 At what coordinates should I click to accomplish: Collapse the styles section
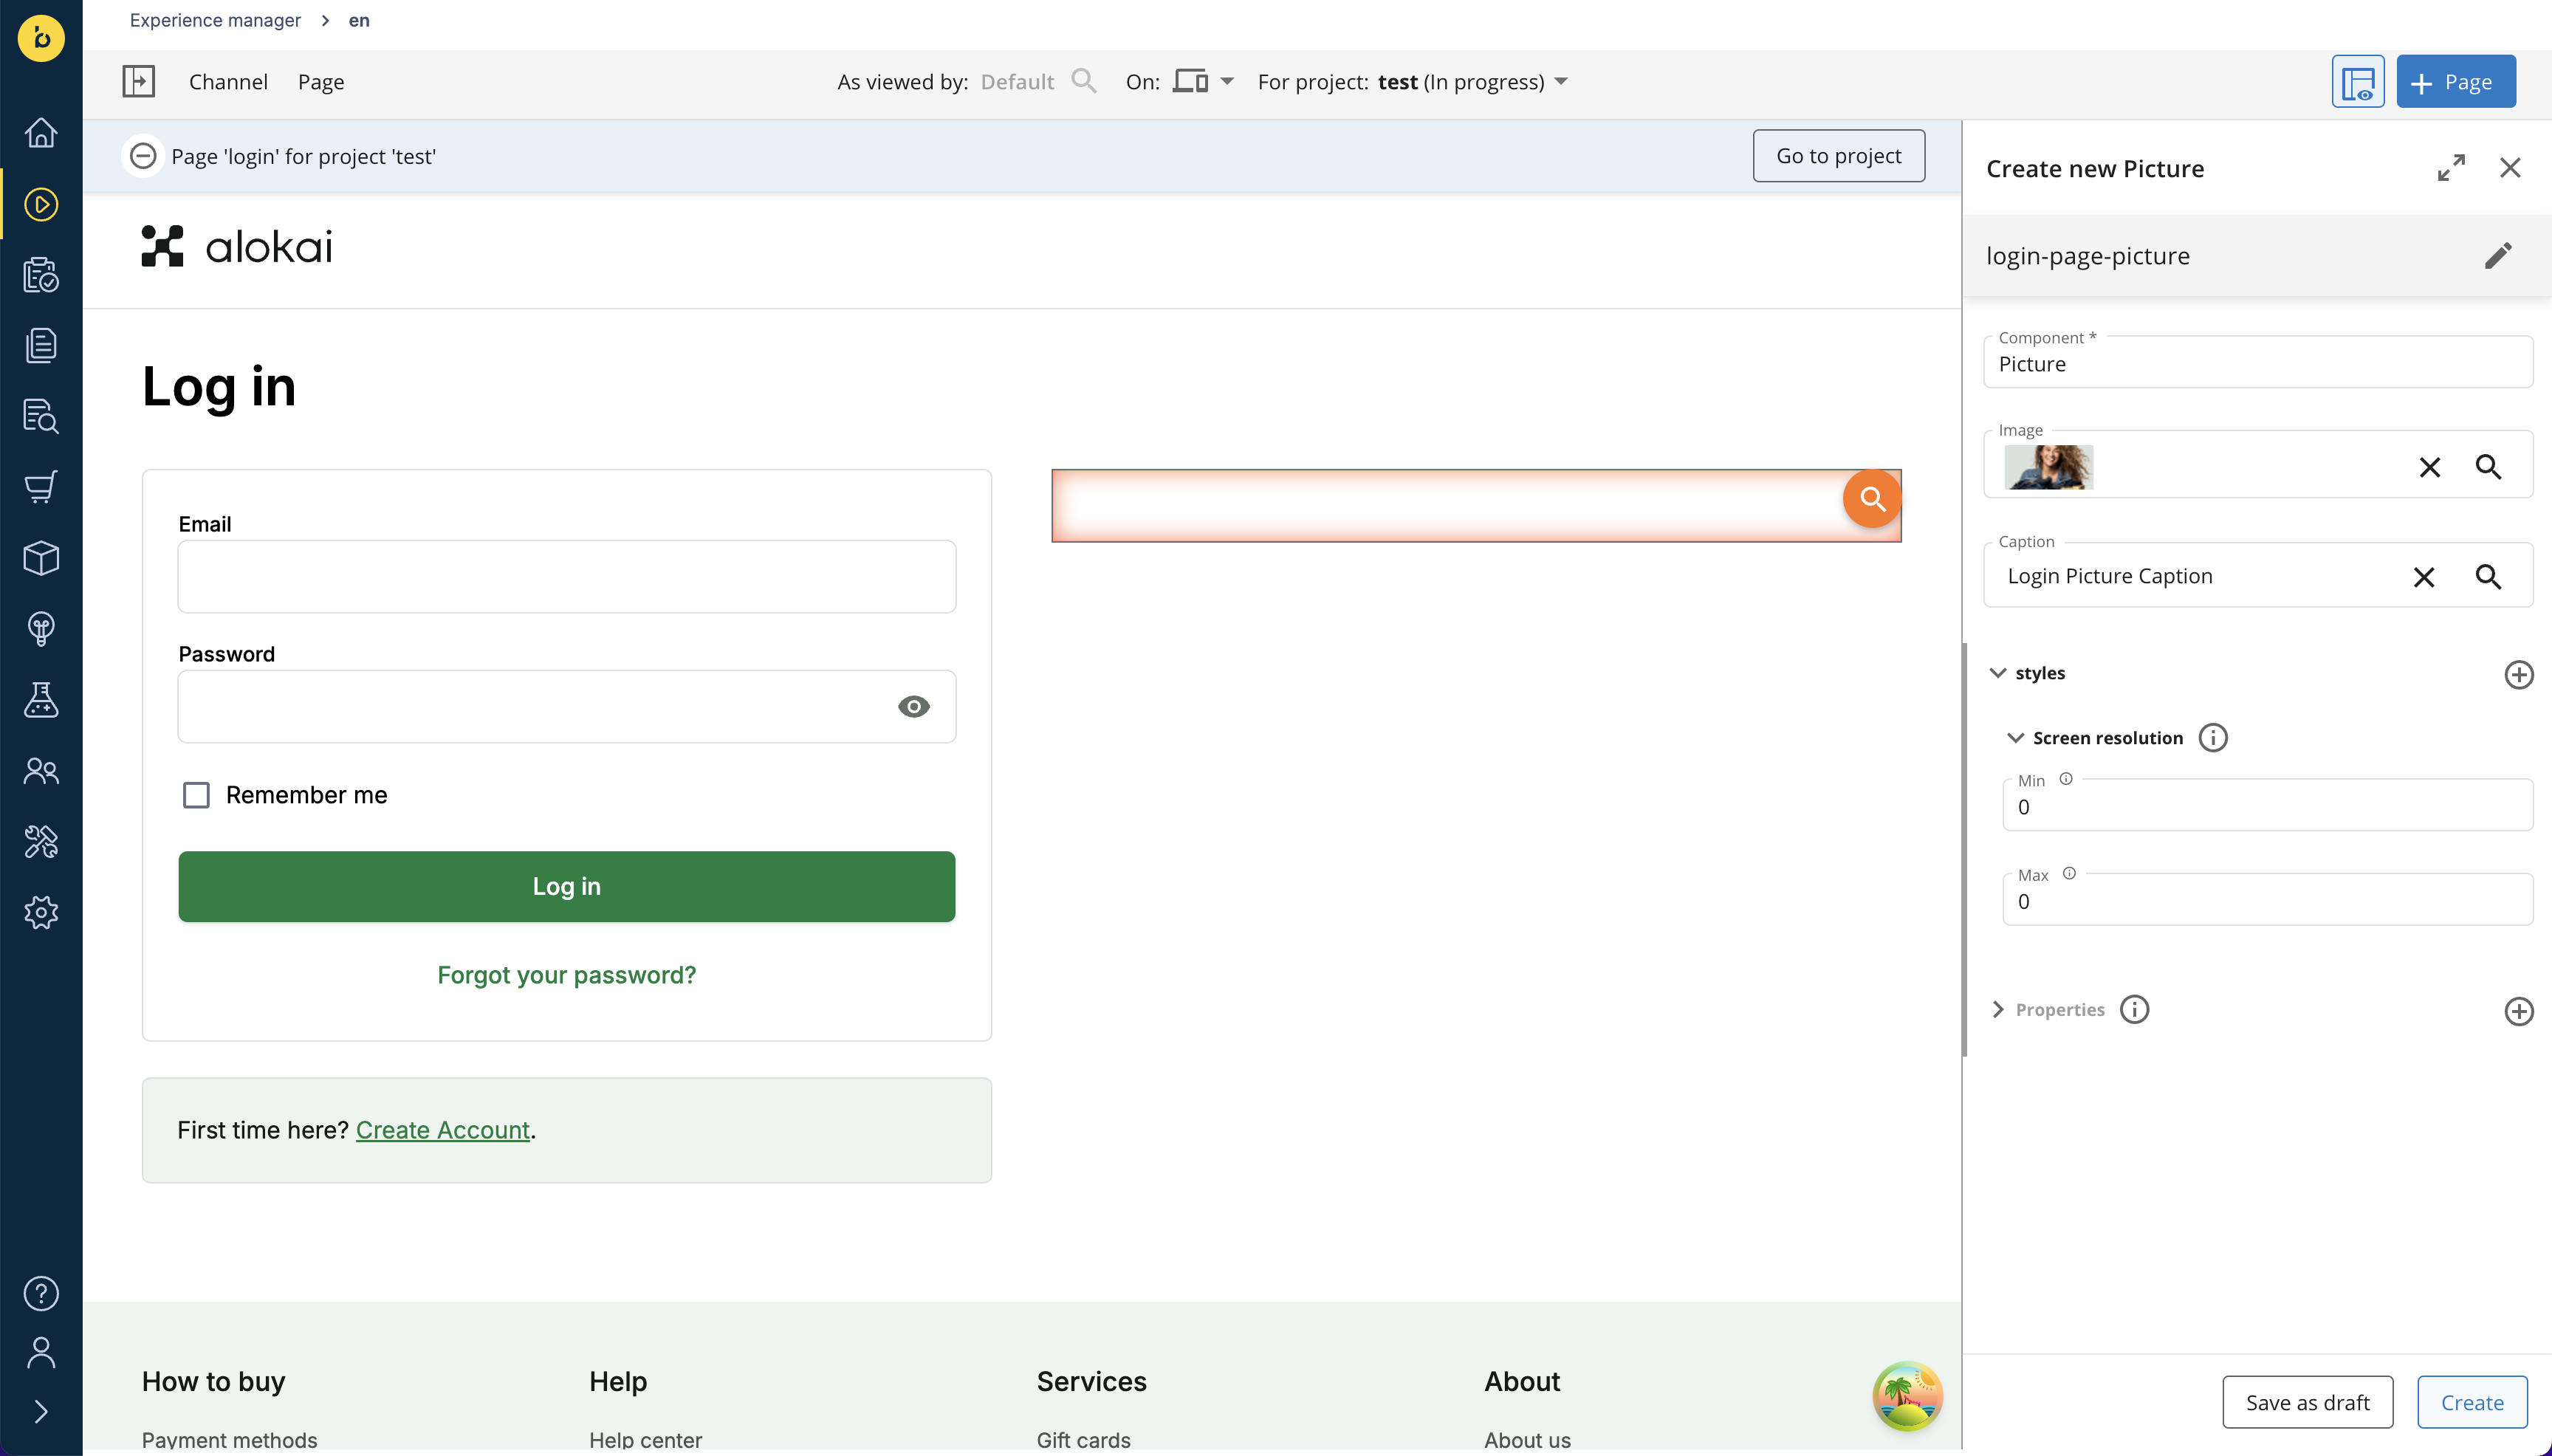[x=1997, y=673]
